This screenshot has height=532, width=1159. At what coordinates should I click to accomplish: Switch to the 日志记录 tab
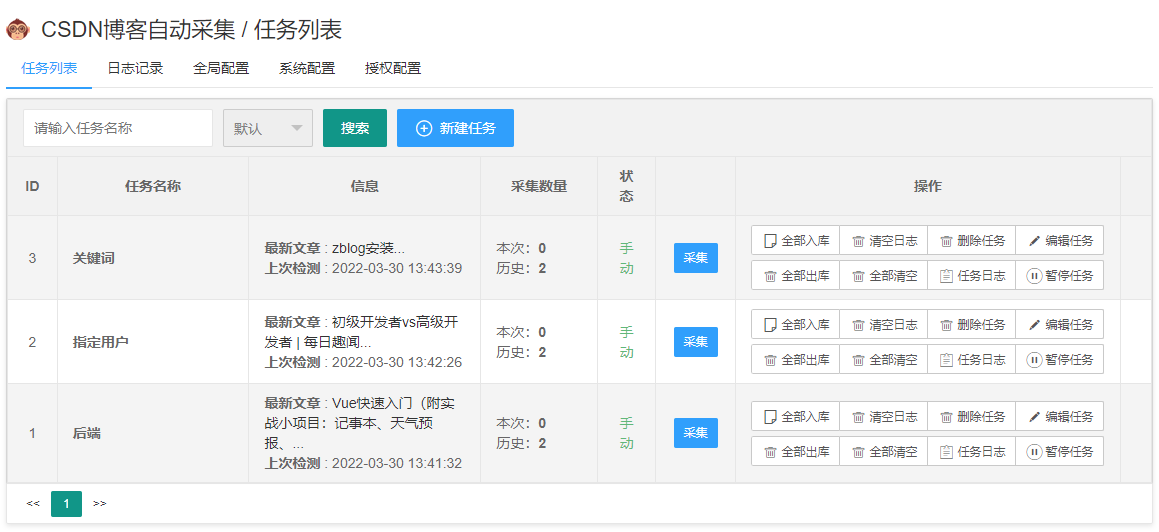point(135,69)
